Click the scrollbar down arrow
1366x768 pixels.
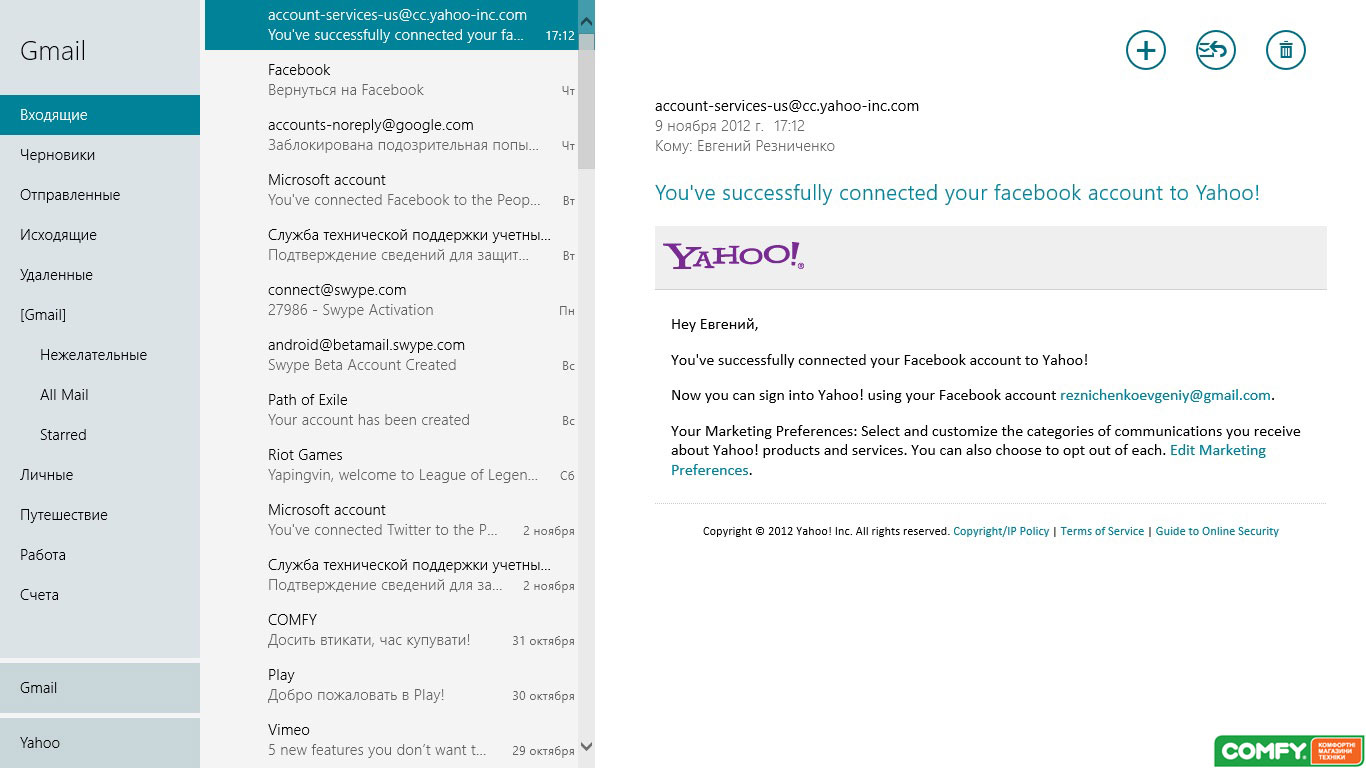click(x=587, y=746)
